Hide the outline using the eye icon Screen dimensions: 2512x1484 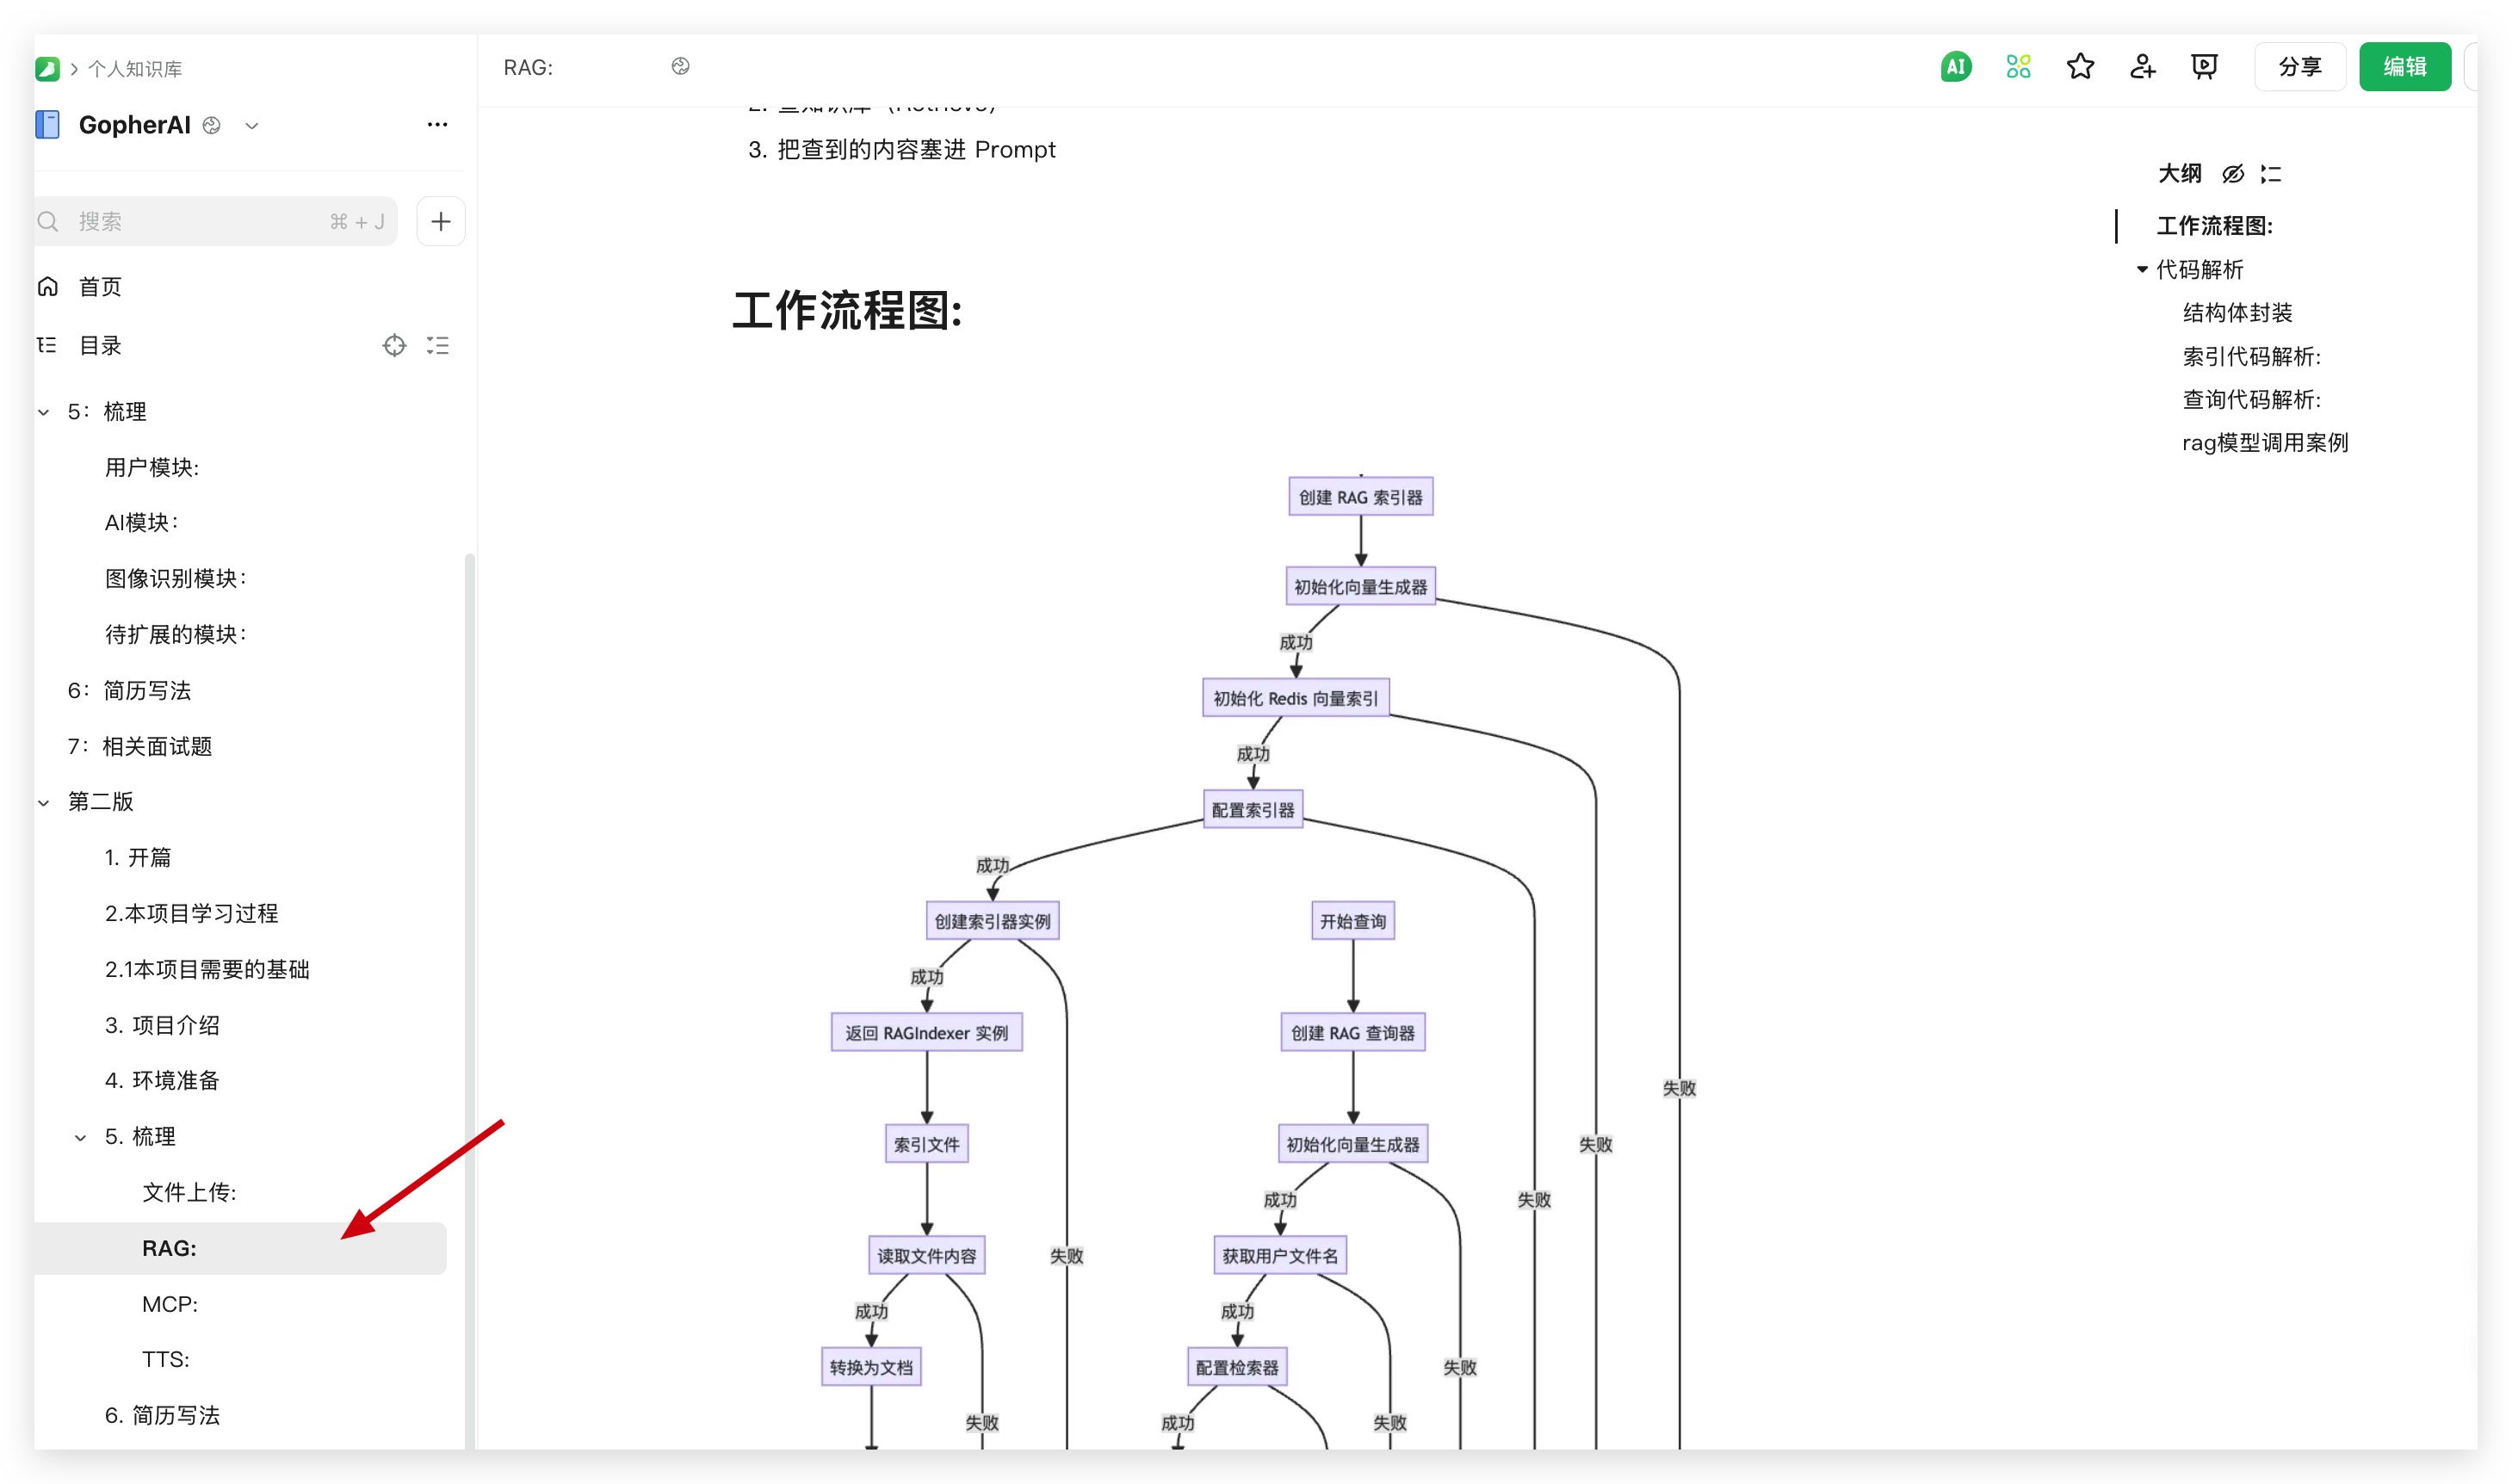click(2233, 174)
